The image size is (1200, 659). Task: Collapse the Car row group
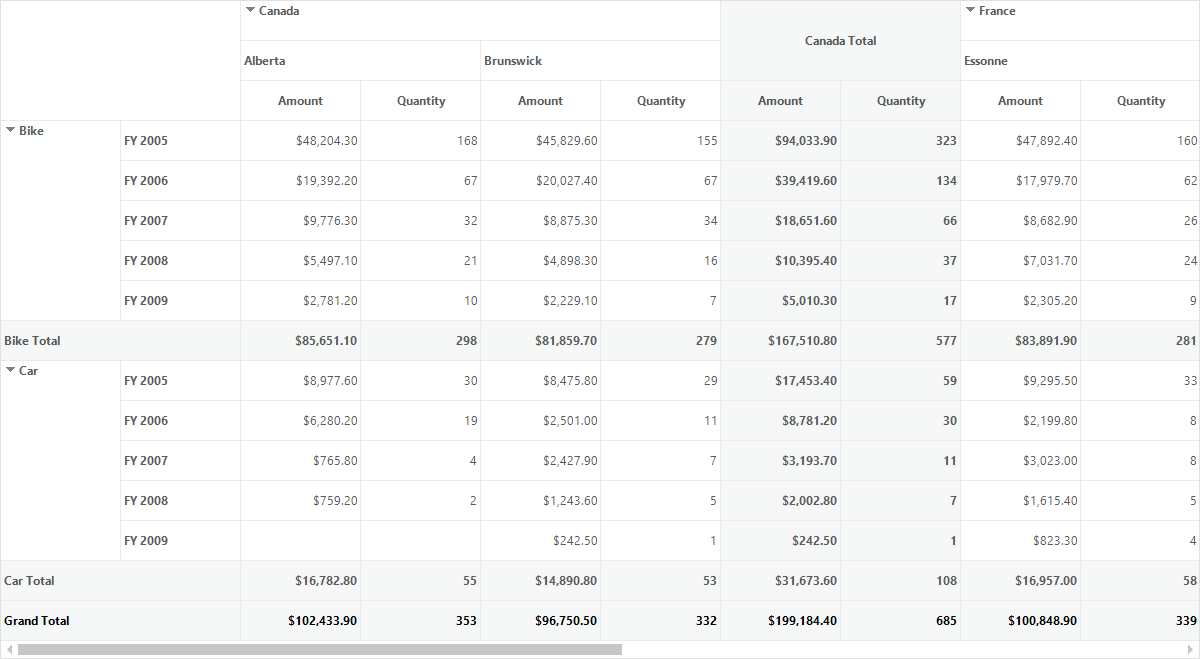click(10, 370)
